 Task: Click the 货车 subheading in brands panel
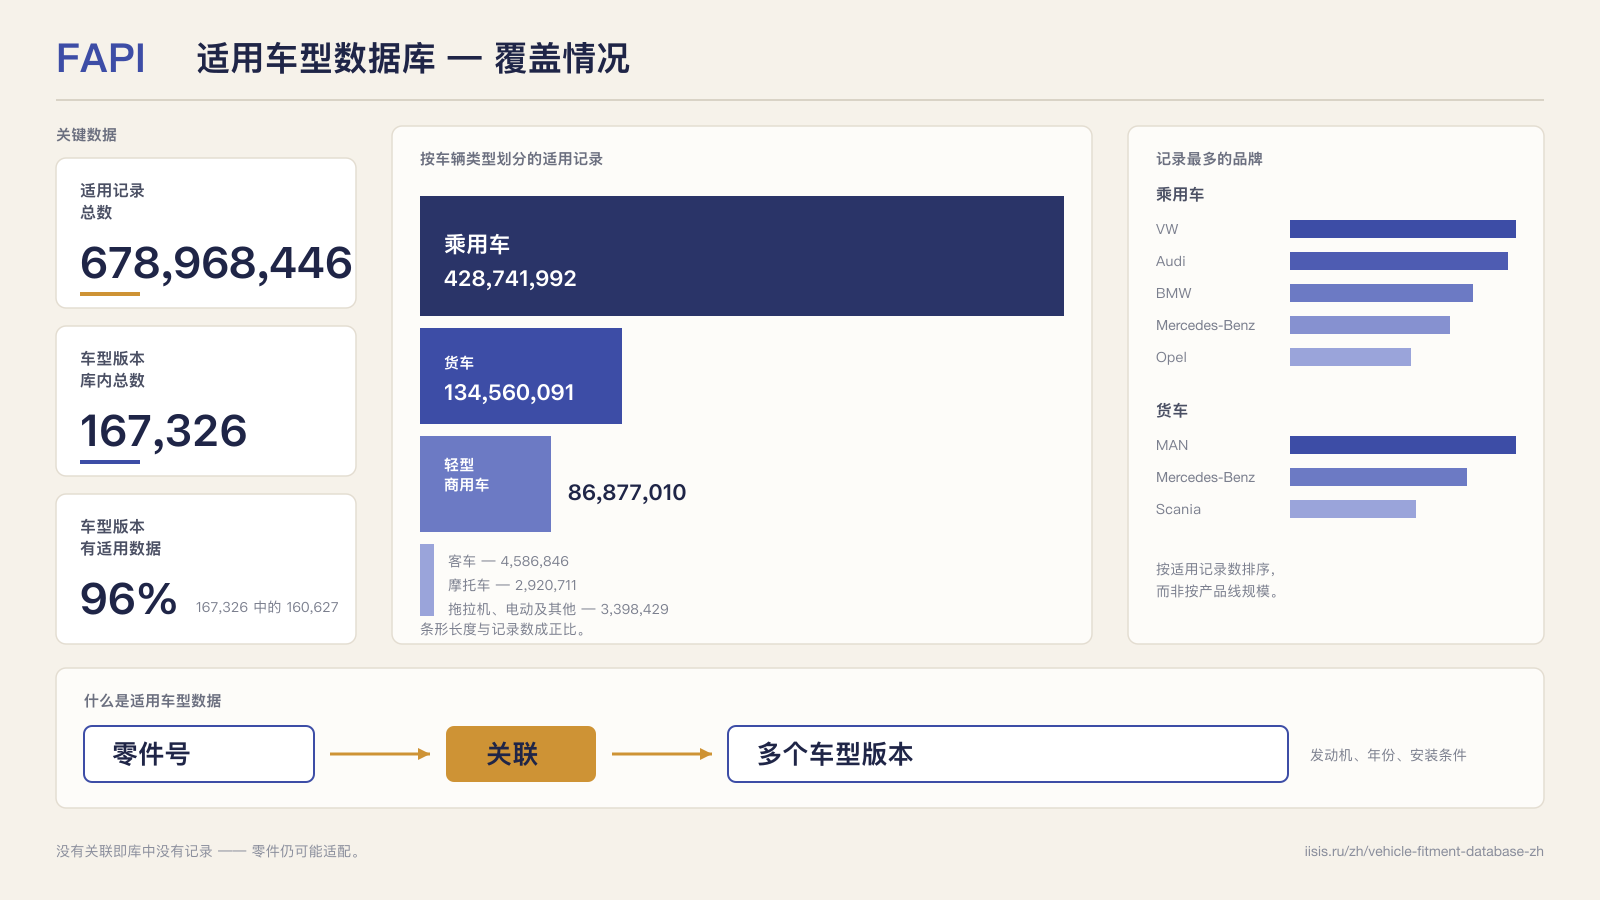click(x=1172, y=411)
